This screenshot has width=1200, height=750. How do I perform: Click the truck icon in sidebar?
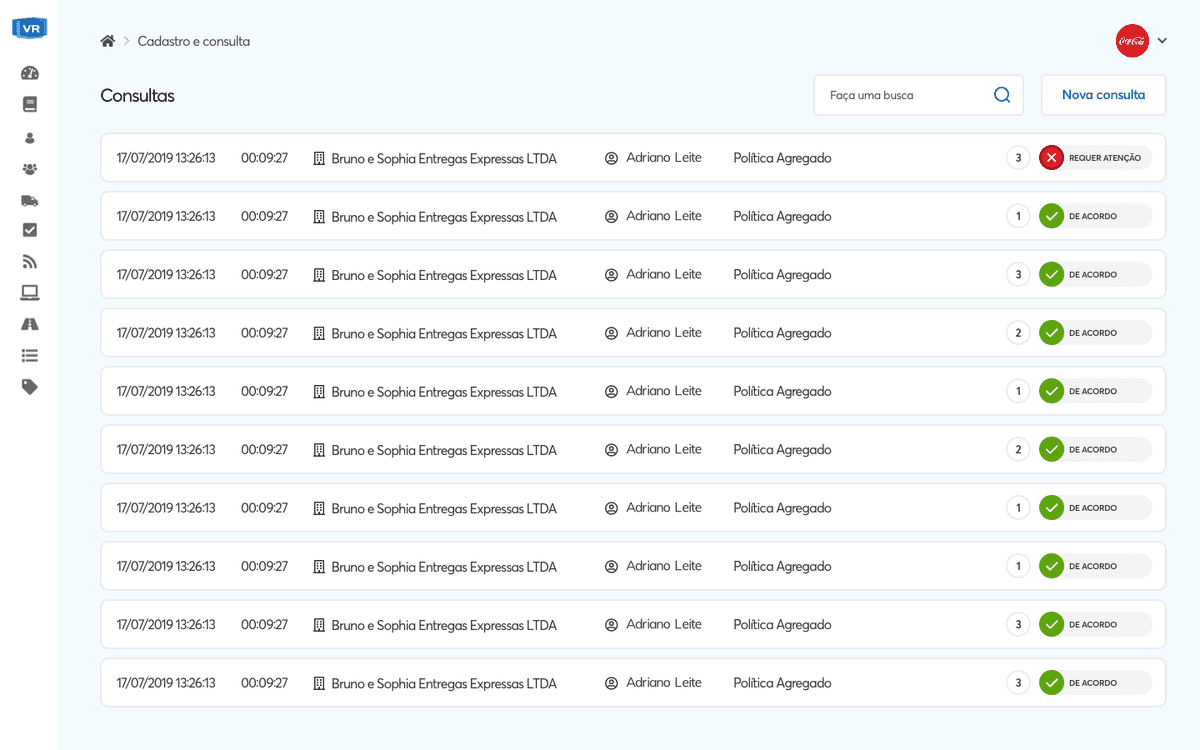click(29, 200)
